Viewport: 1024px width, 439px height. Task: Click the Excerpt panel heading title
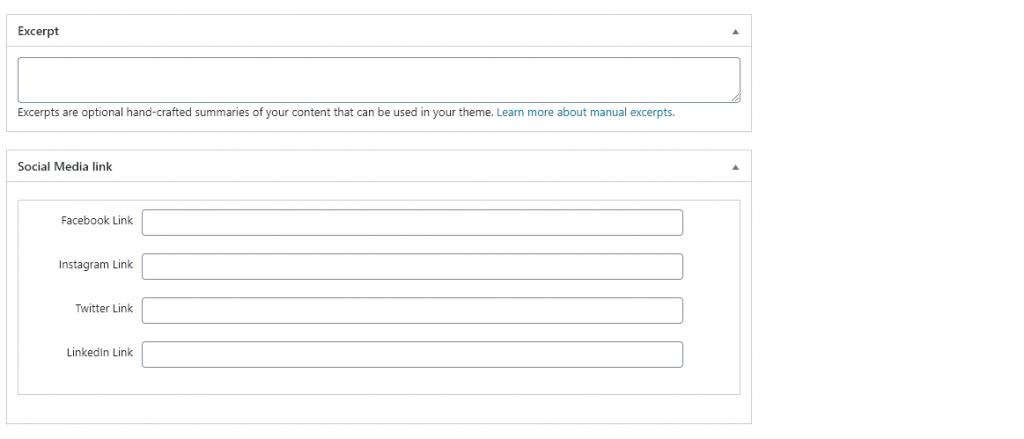point(38,31)
